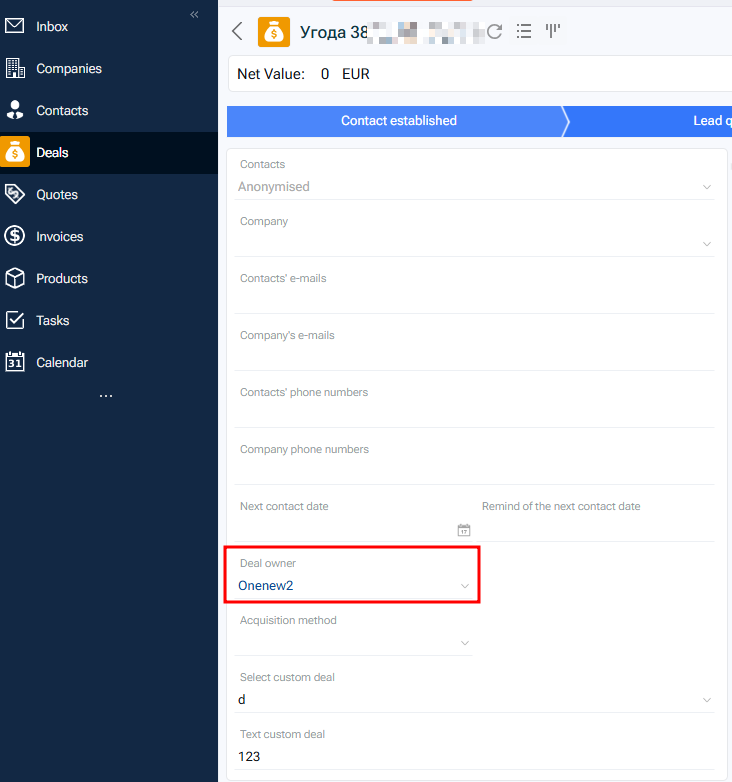
Task: Go to Companies section
Action: click(68, 69)
